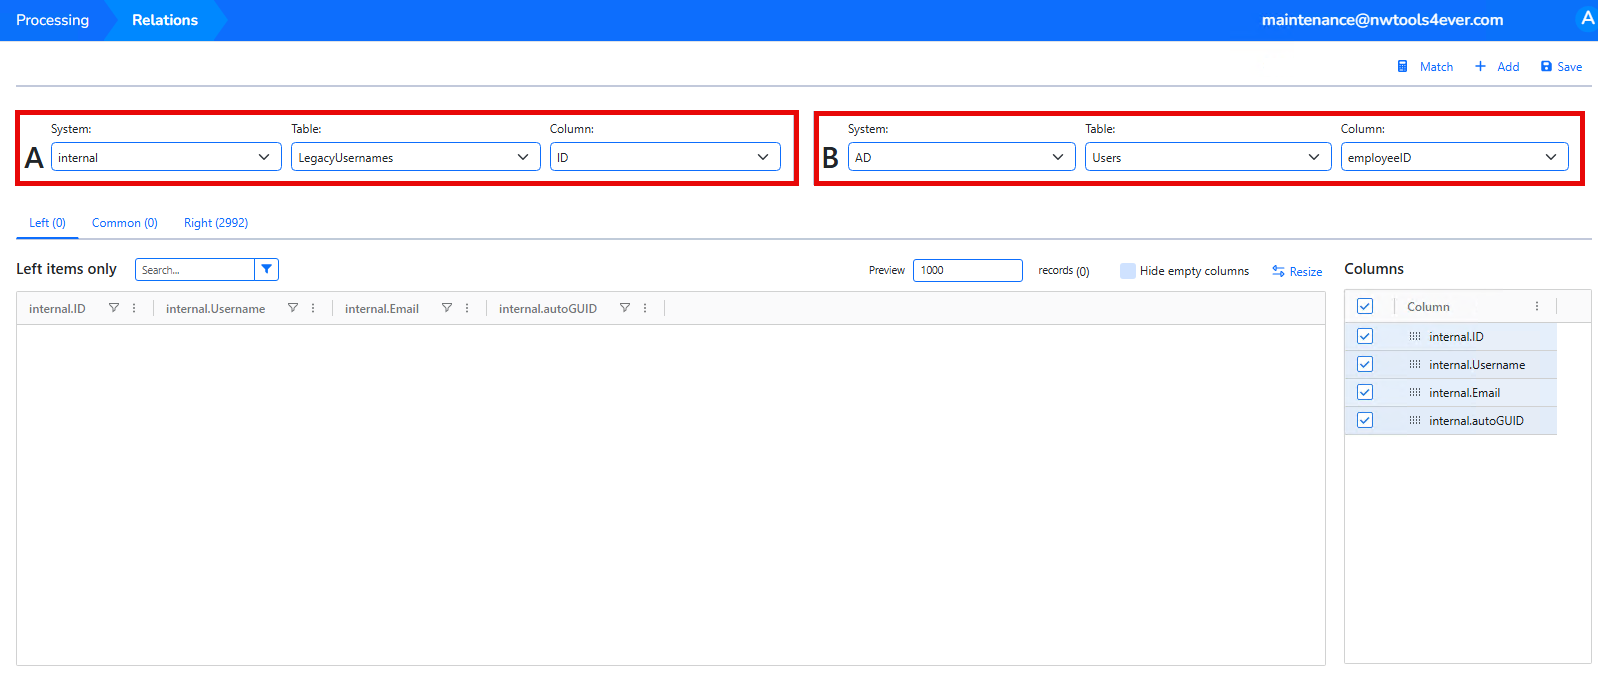Grab drag handle of internal.Email row
Viewport: 1598px width, 683px height.
click(x=1415, y=392)
